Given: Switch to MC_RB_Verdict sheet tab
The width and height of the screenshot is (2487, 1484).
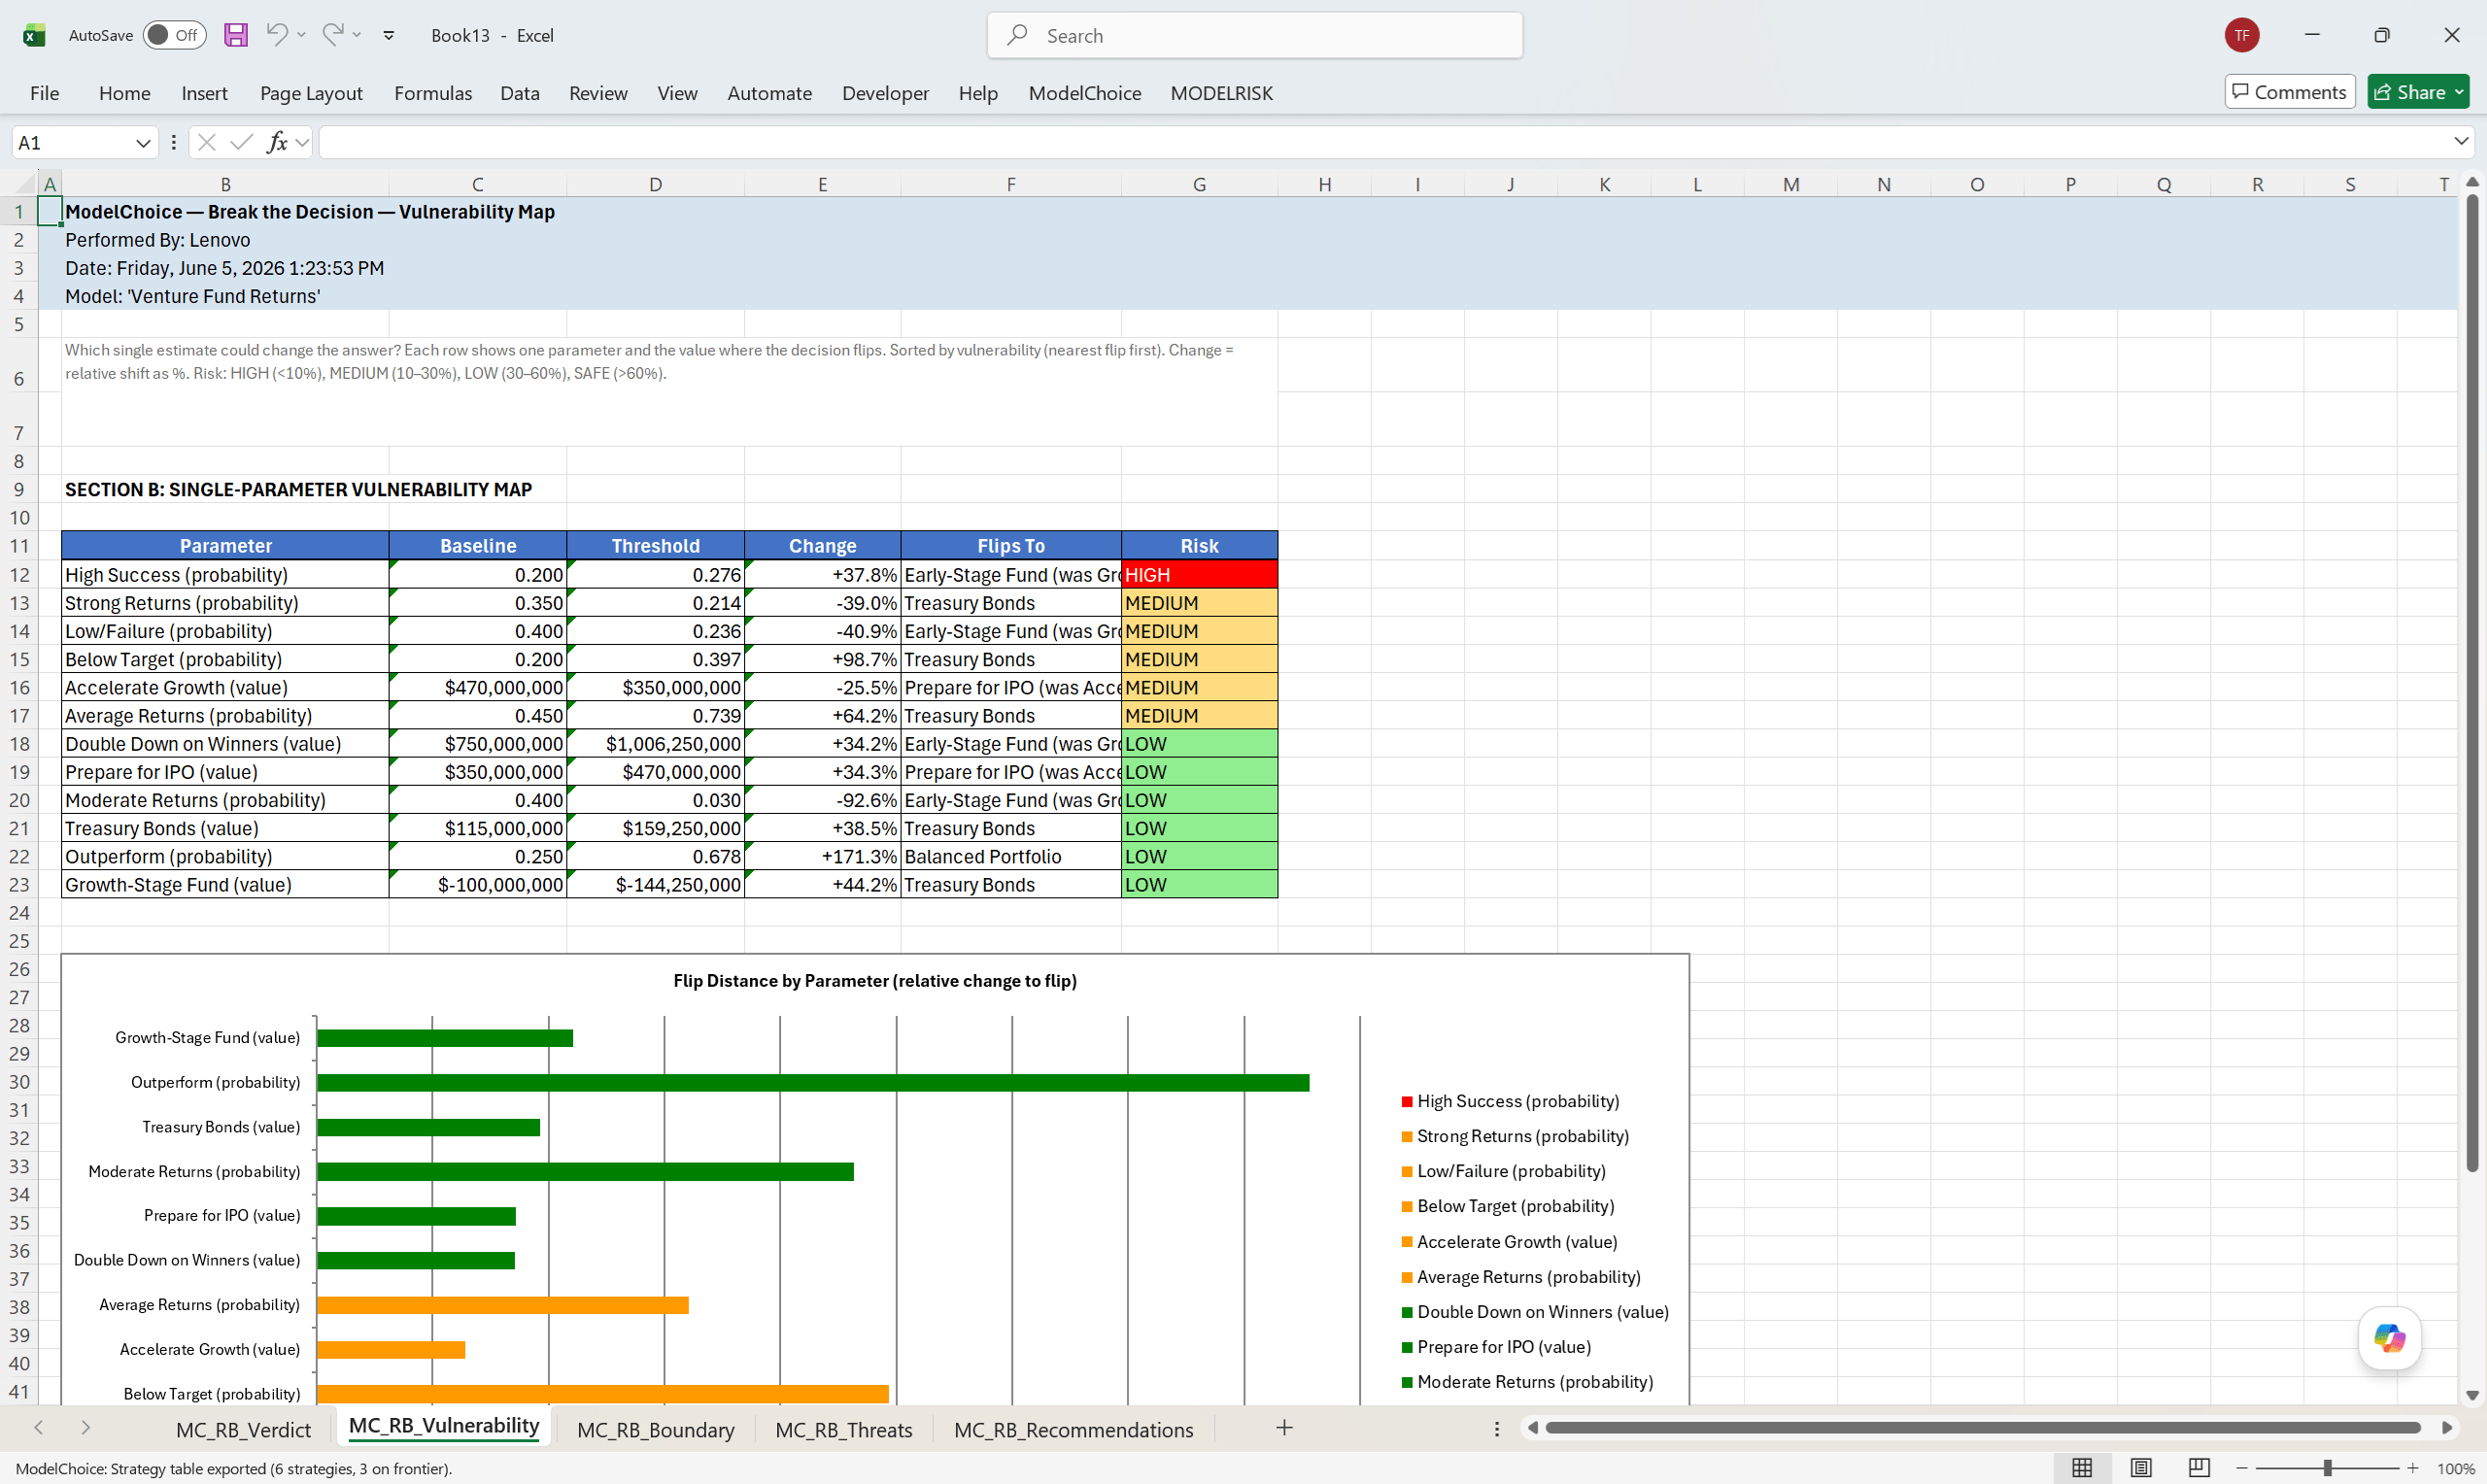Looking at the screenshot, I should [243, 1430].
